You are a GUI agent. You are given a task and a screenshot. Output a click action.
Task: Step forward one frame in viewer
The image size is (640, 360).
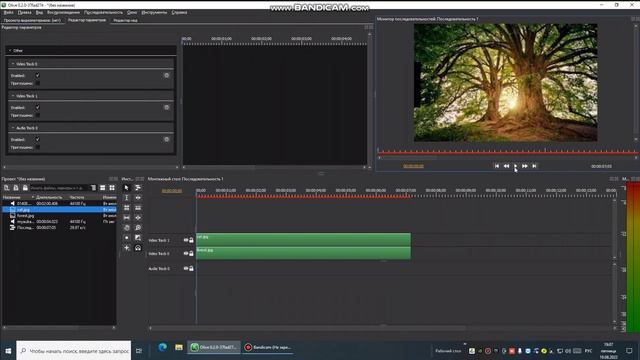[x=525, y=166]
